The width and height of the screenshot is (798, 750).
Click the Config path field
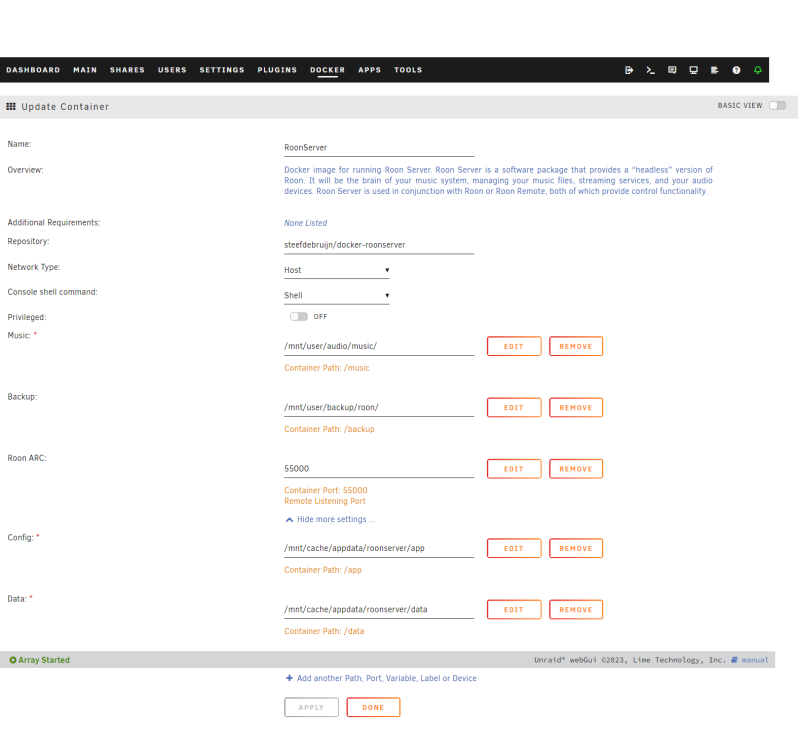379,548
